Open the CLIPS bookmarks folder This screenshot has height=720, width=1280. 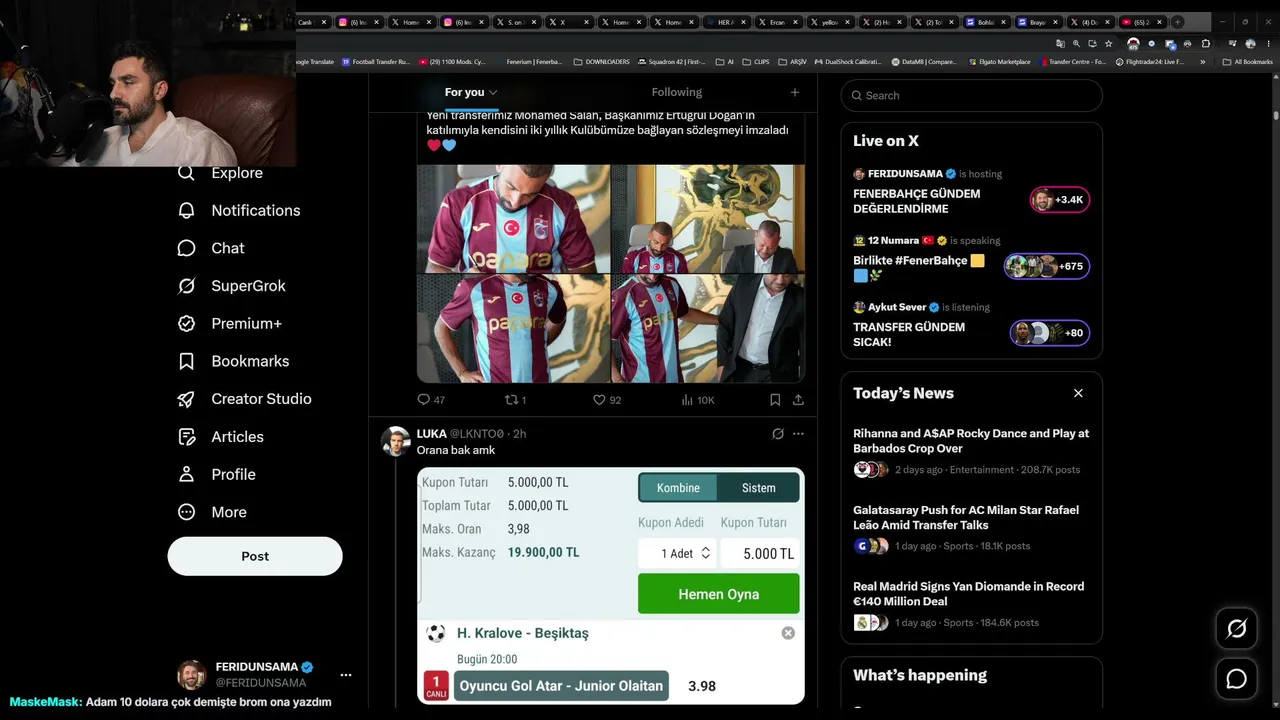[x=756, y=62]
